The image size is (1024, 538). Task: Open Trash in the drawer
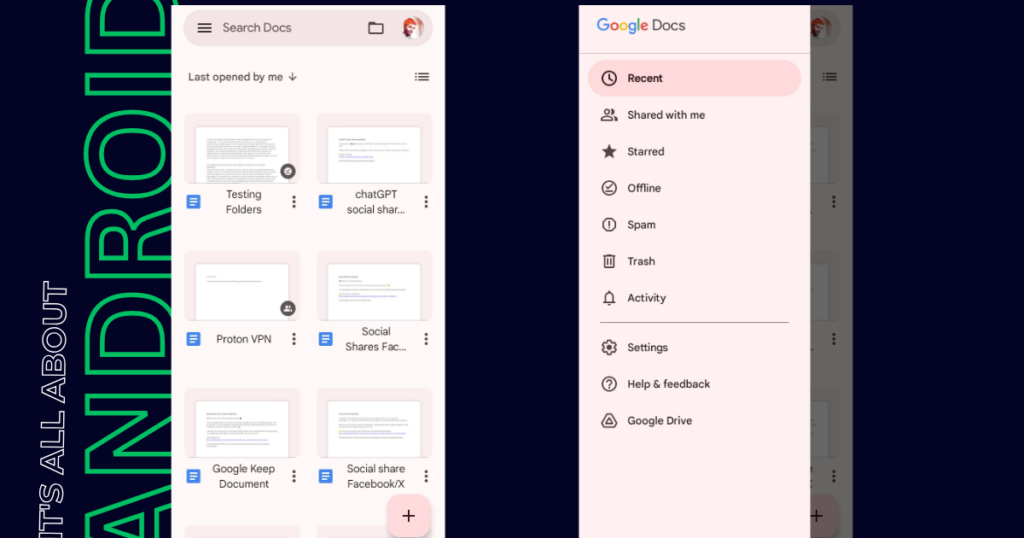(694, 261)
